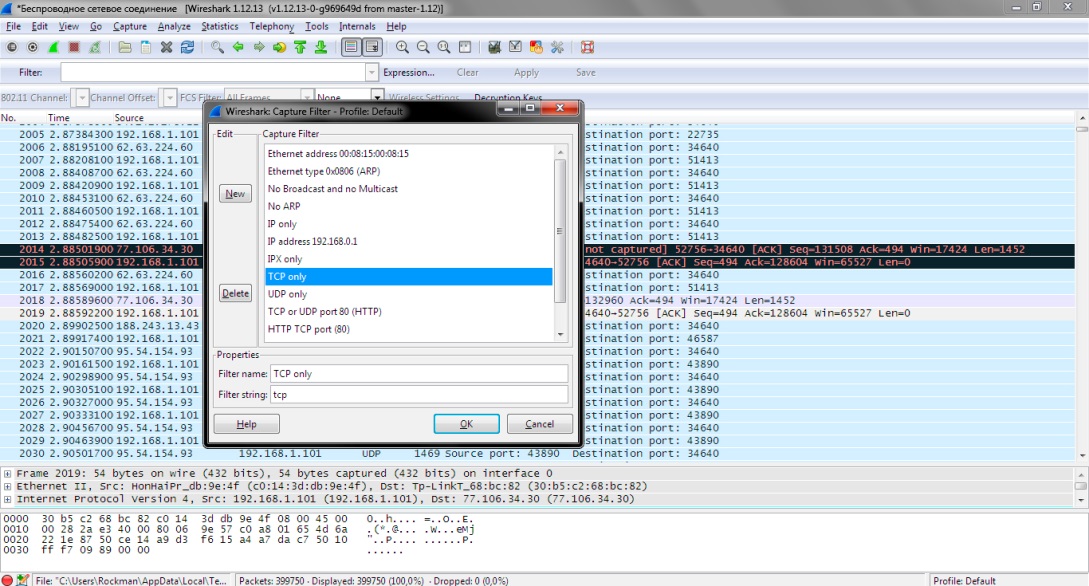Edit display filters toolbar icon
Image resolution: width=1089 pixels, height=586 pixels.
(515, 47)
